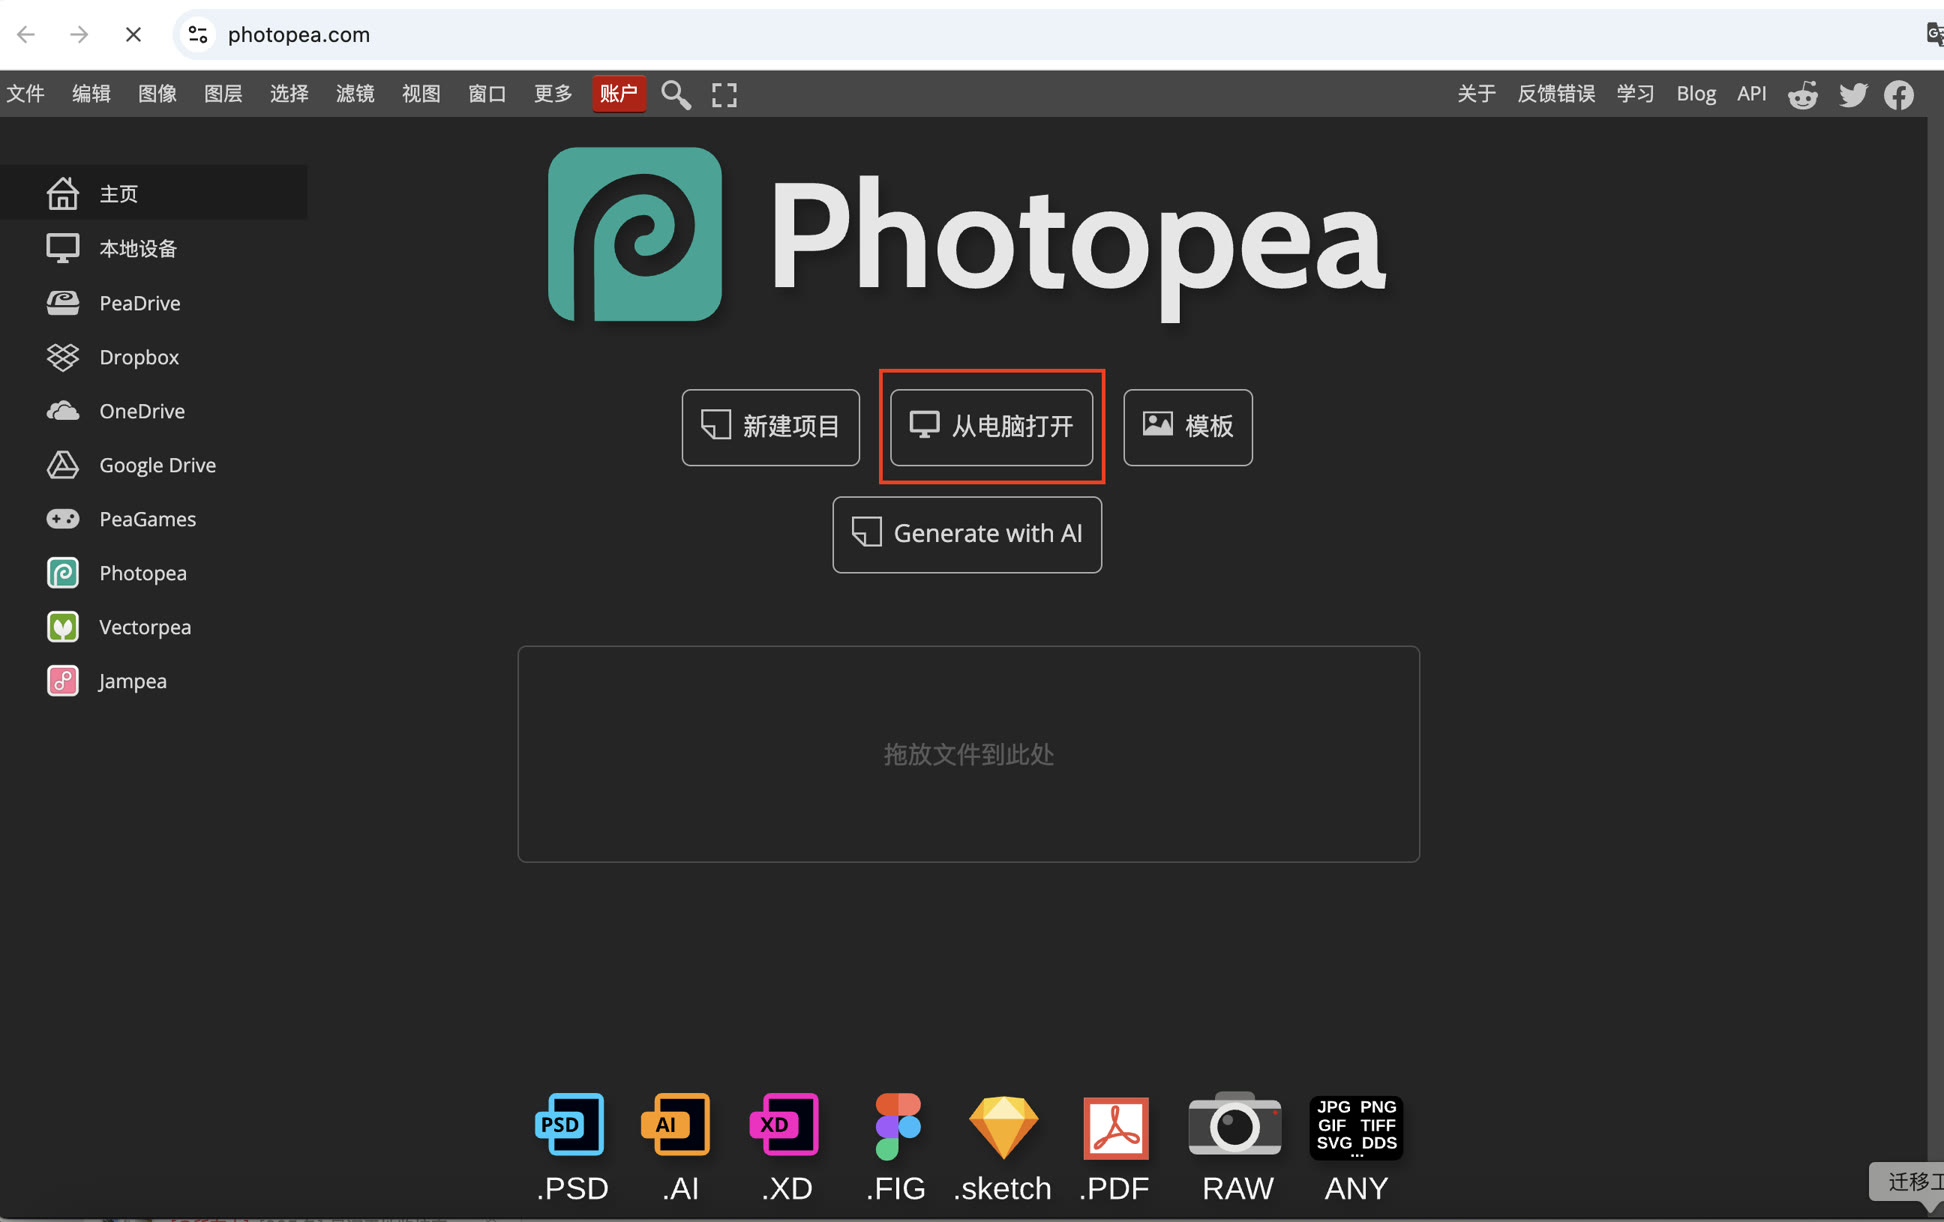Open Jampea app in sidebar
1944x1222 pixels.
click(132, 681)
